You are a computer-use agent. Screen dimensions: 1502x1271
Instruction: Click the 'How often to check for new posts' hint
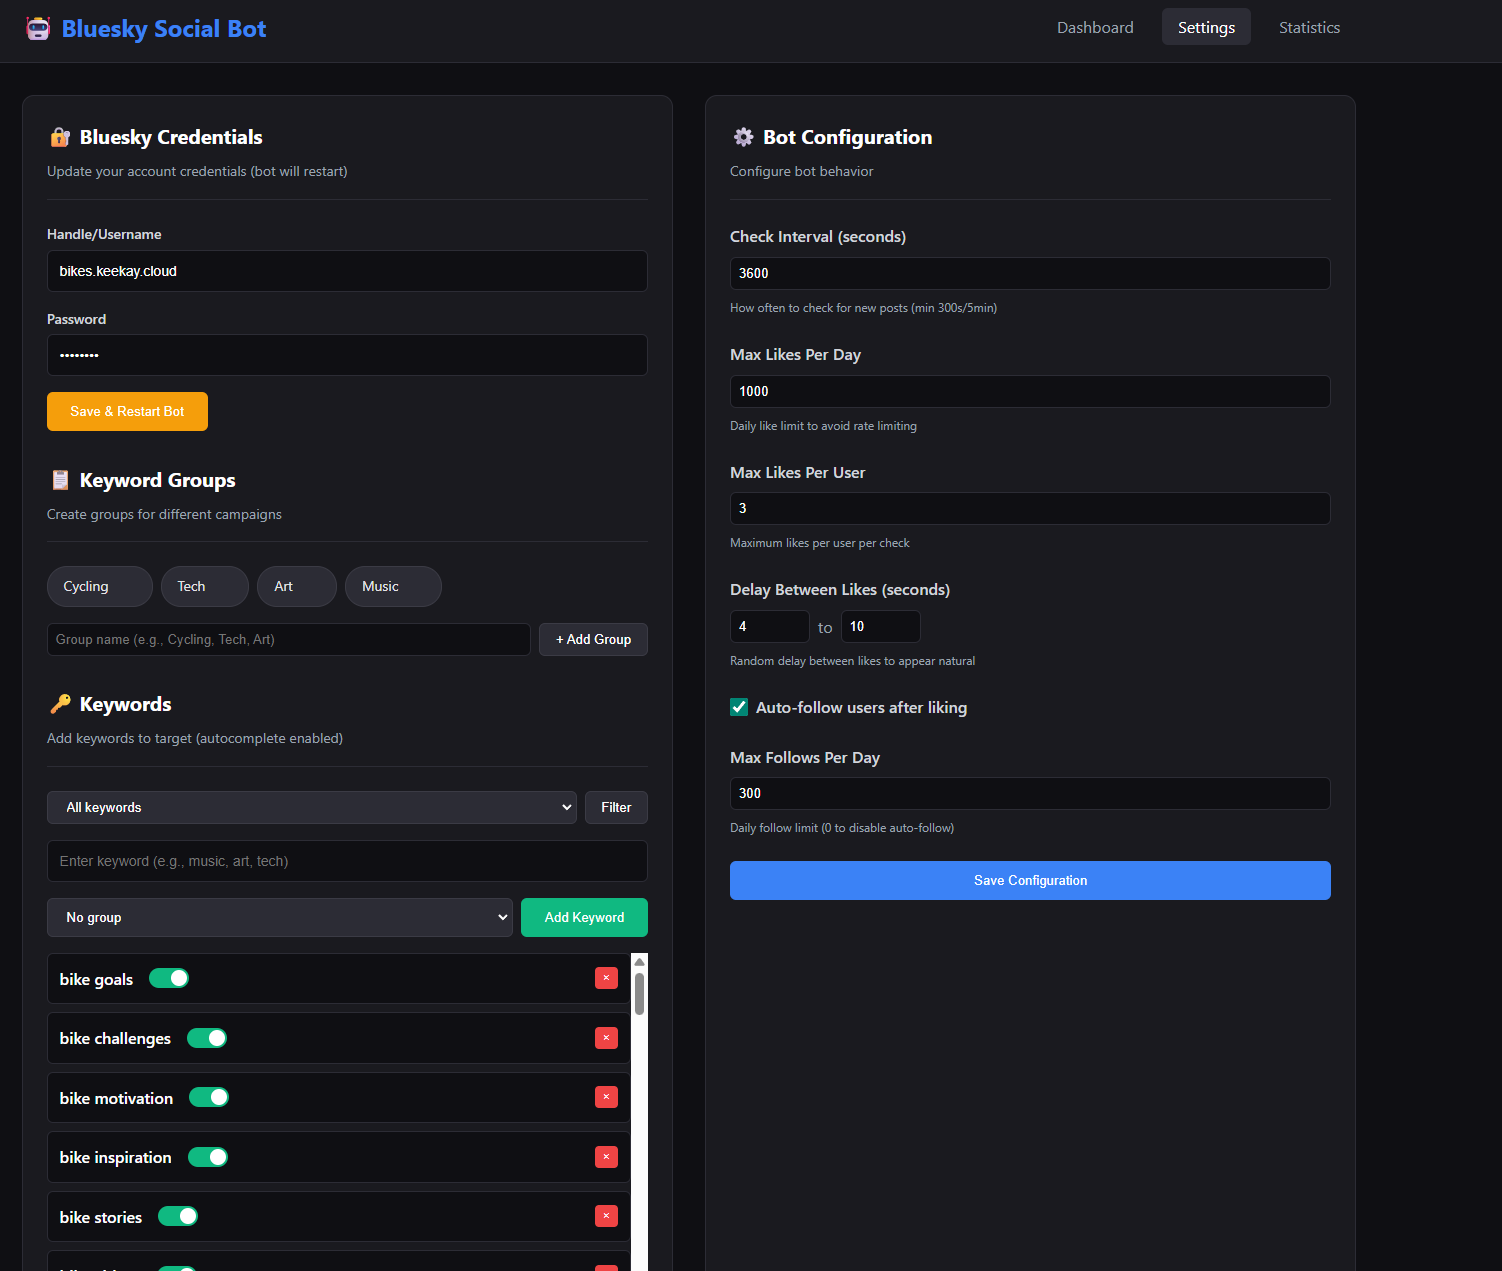point(863,308)
